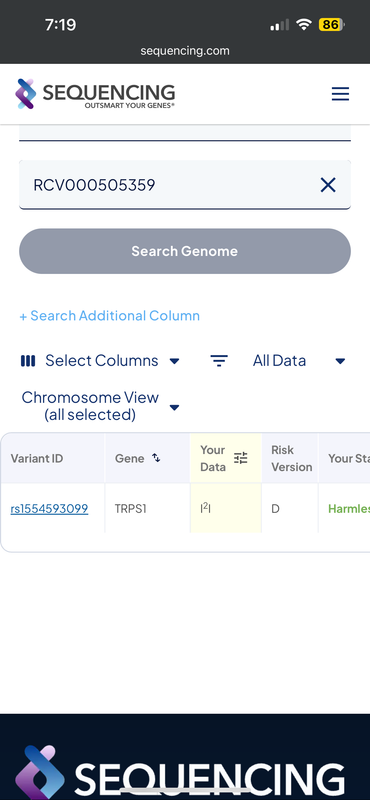Tap the sequencing.com address bar
This screenshot has height=800, width=370.
pos(185,51)
